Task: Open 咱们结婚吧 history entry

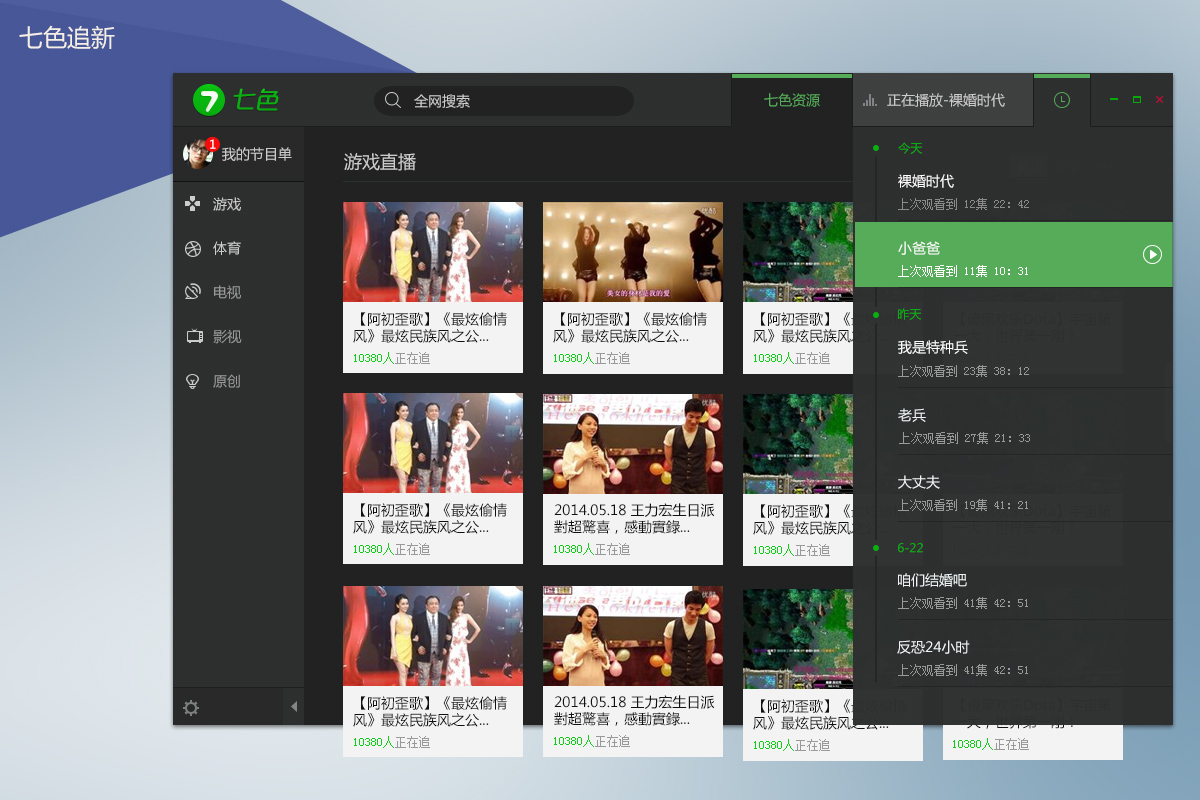Action: pyautogui.click(x=1013, y=590)
